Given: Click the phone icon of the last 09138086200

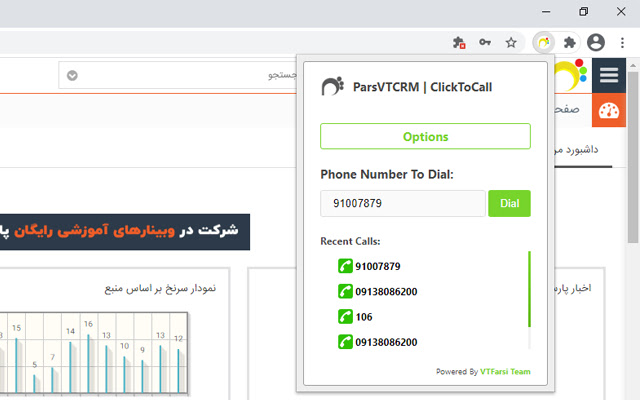Looking at the screenshot, I should (345, 342).
